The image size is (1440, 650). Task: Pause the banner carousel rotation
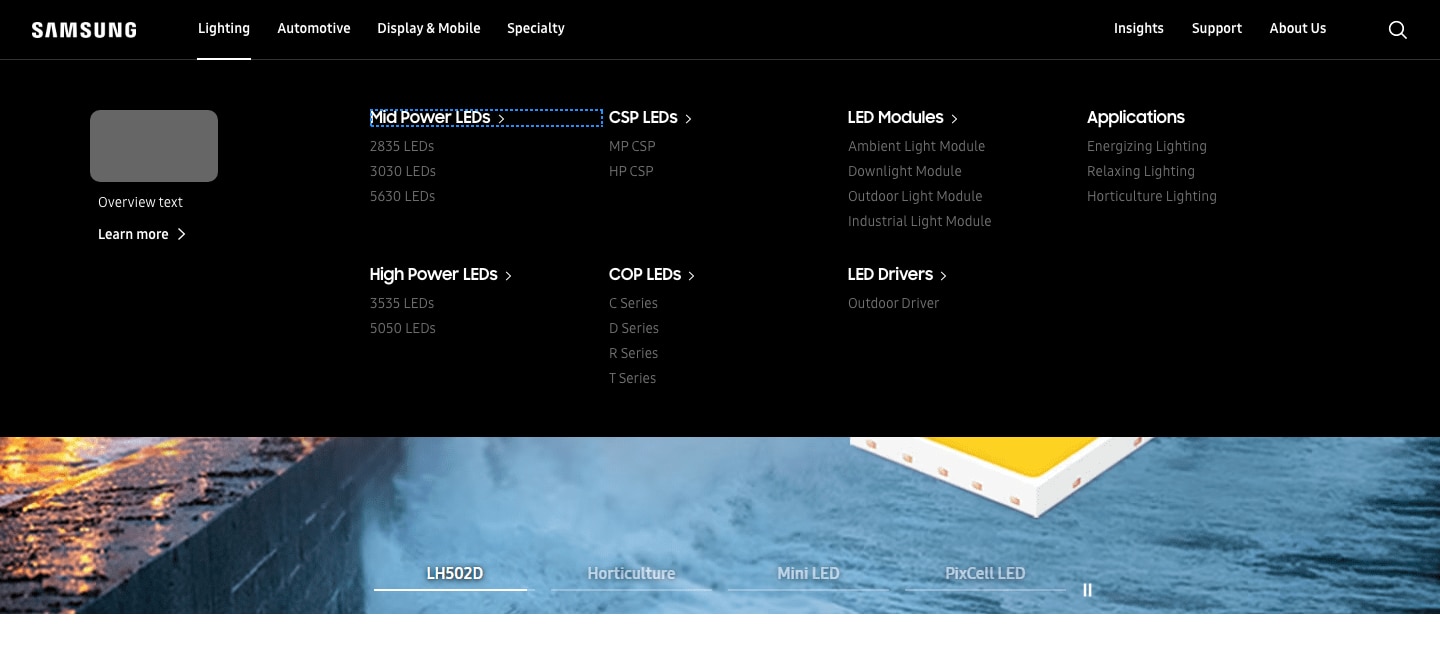(x=1087, y=590)
